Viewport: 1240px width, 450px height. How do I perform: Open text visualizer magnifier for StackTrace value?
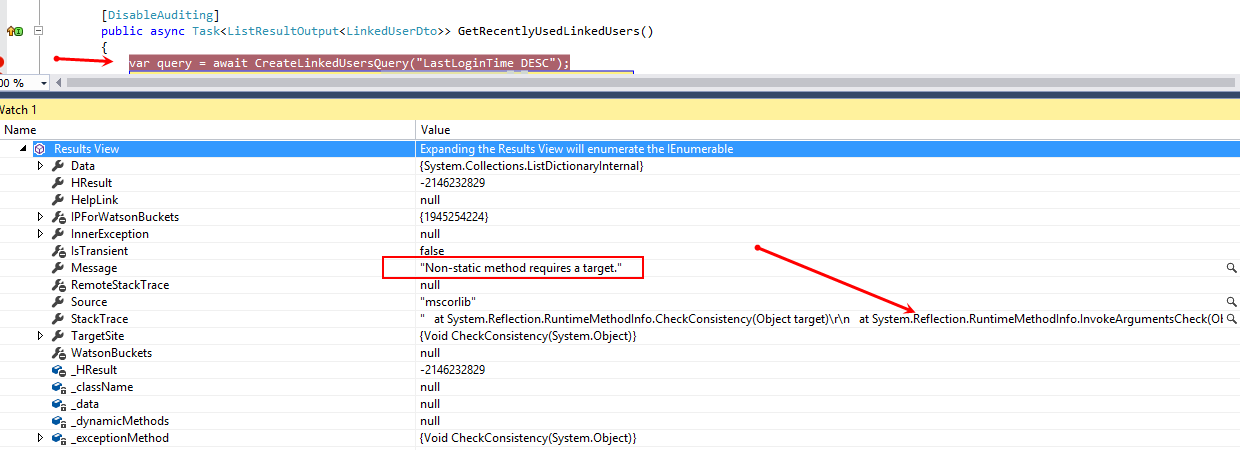(1231, 319)
